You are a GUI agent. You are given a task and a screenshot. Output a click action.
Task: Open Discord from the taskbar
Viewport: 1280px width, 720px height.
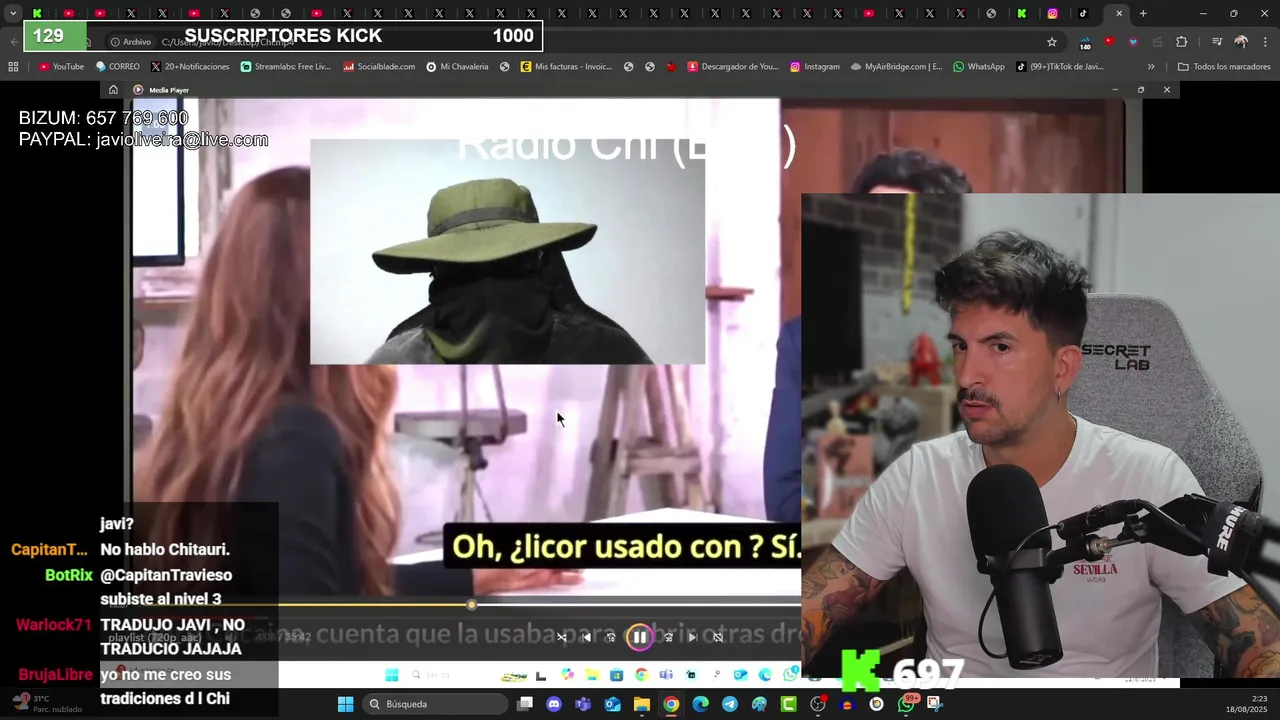pos(554,704)
